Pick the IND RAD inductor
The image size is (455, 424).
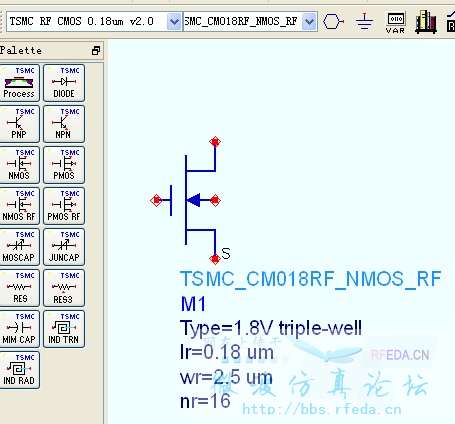19,370
